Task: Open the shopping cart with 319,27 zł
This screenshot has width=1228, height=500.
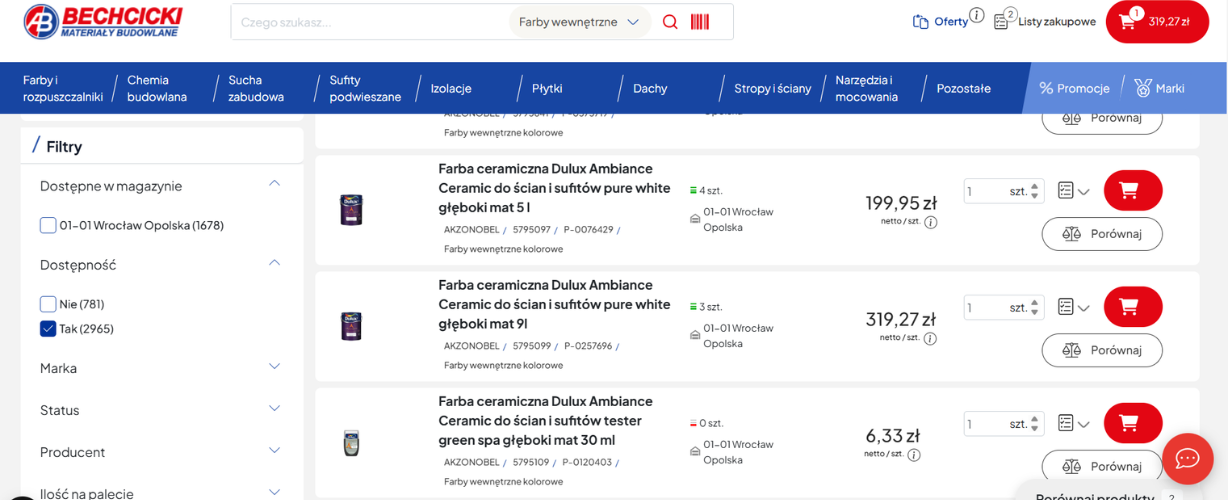Action: pos(1157,22)
